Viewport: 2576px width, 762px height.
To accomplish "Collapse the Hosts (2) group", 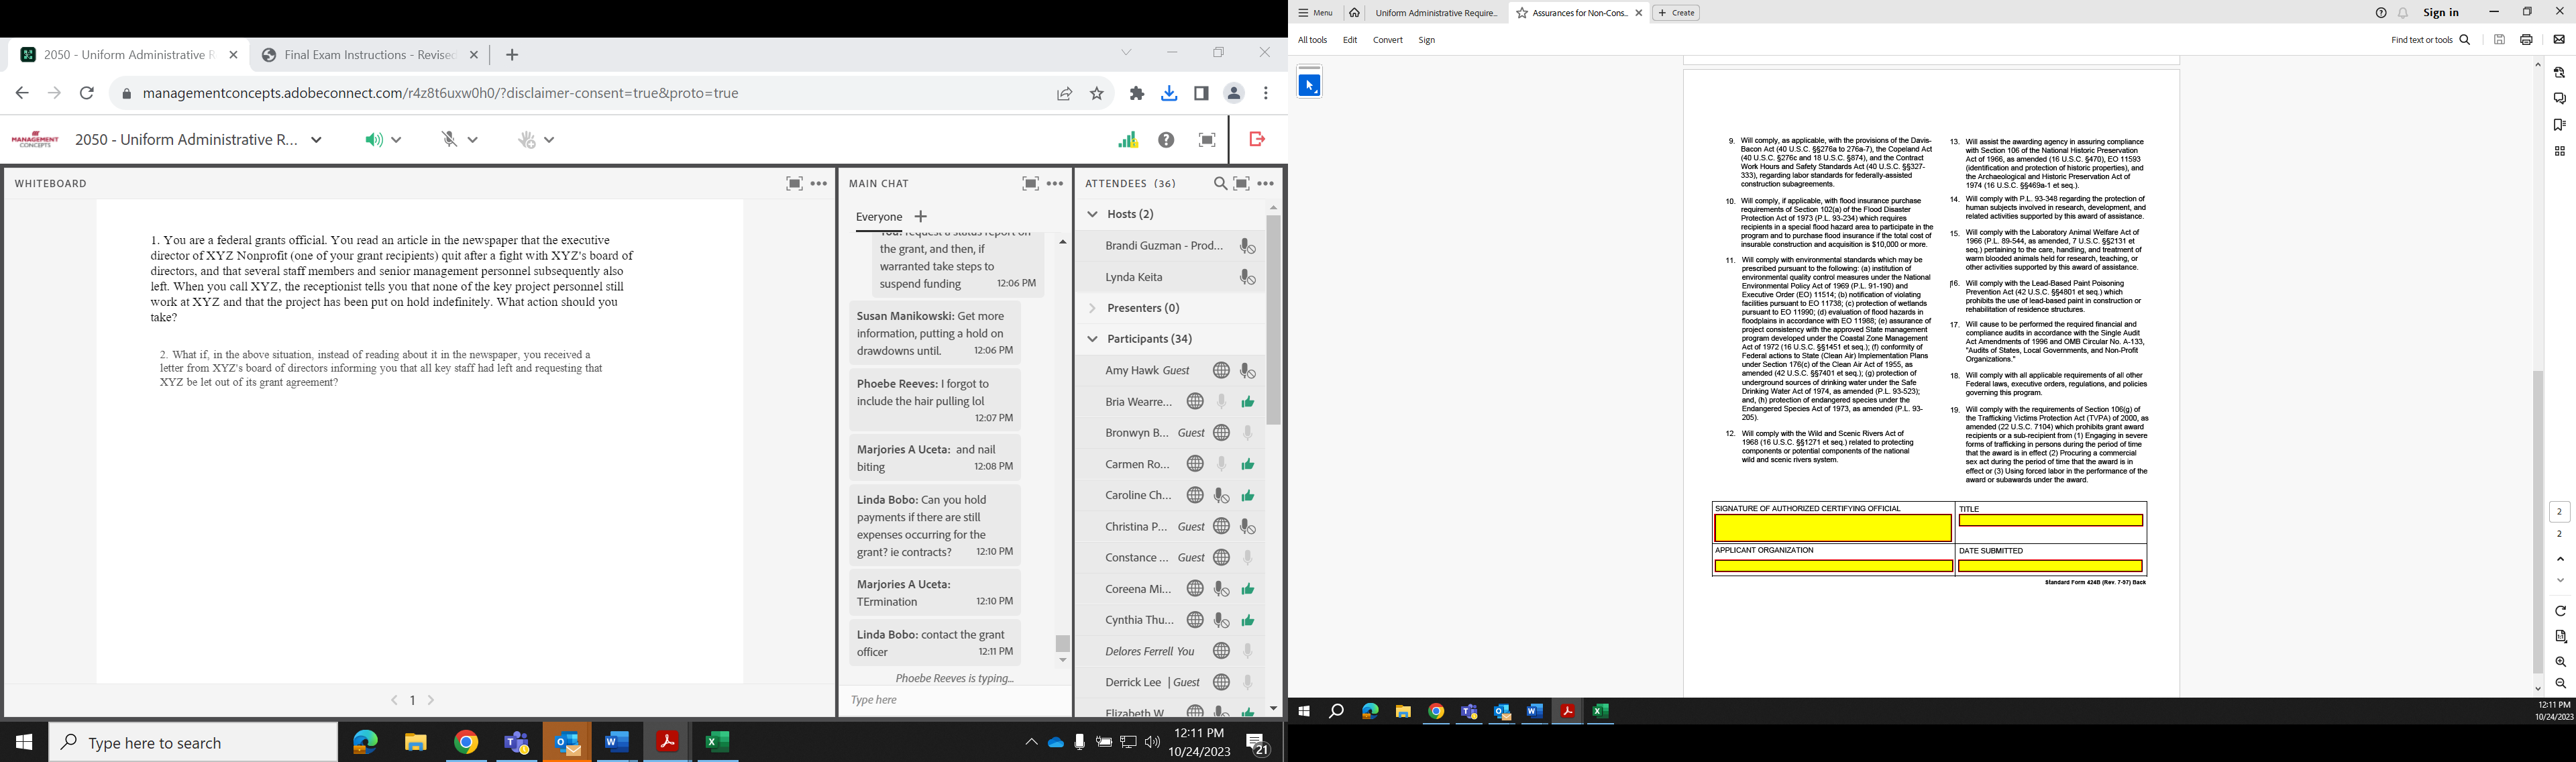I will (x=1092, y=214).
